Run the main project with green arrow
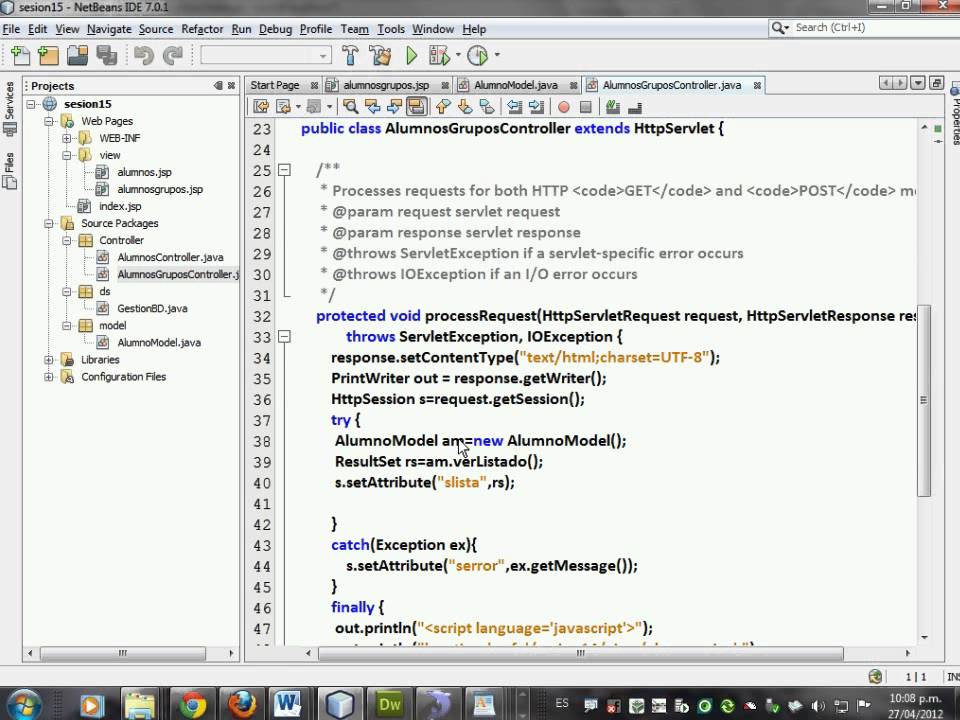This screenshot has height=720, width=960. pyautogui.click(x=411, y=56)
